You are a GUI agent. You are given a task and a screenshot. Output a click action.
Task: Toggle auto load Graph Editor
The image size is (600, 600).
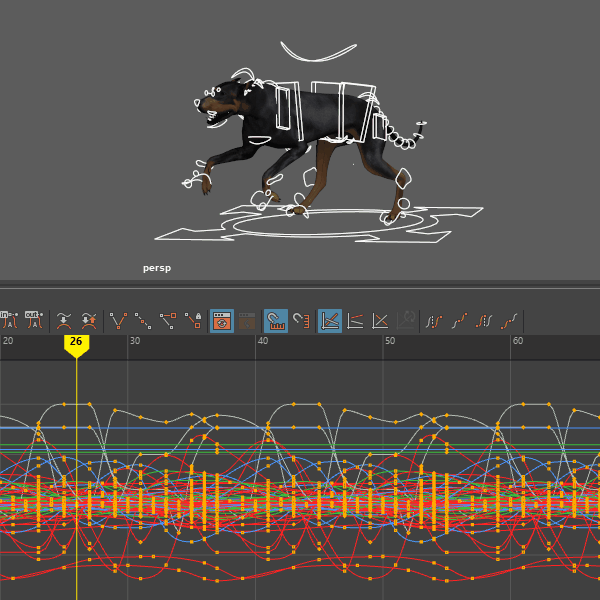(x=222, y=321)
